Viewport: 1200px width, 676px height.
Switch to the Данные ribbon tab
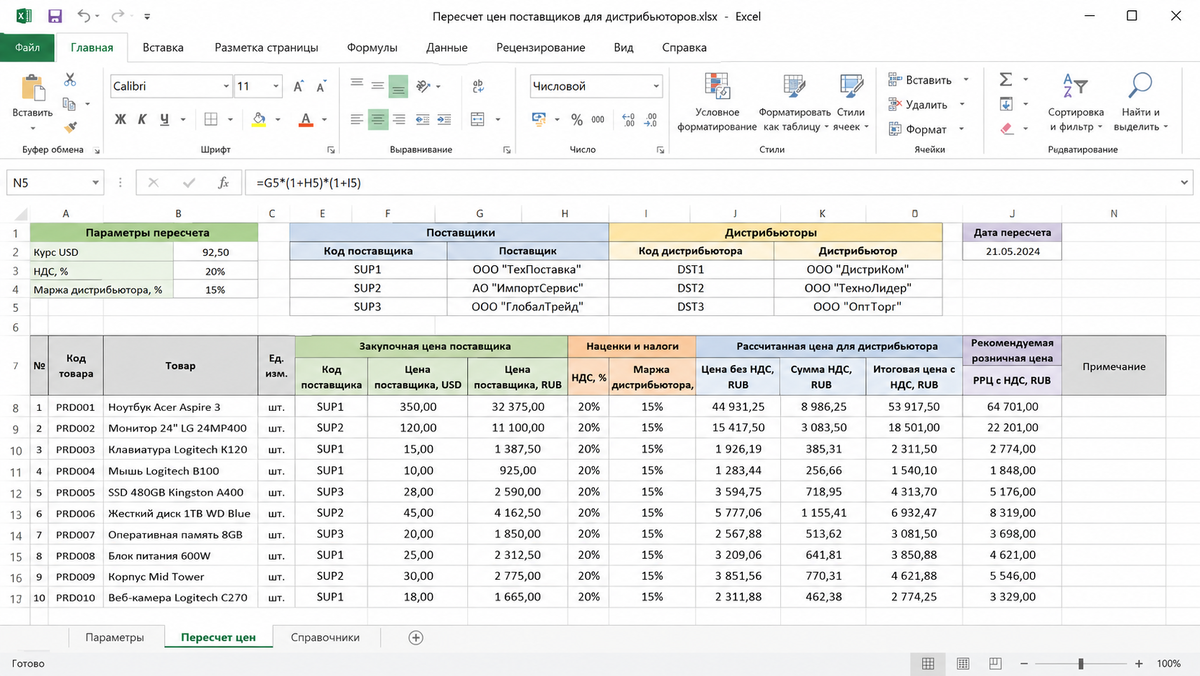(447, 47)
